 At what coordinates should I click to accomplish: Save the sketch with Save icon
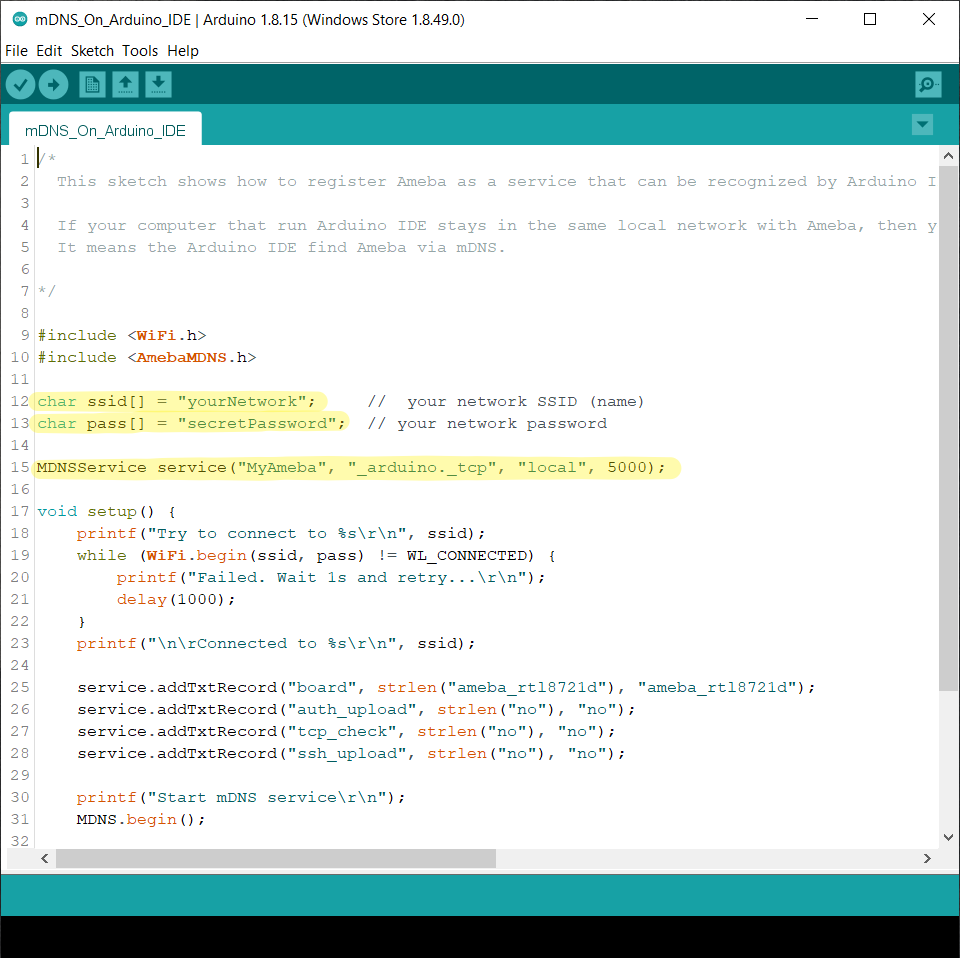pos(159,84)
